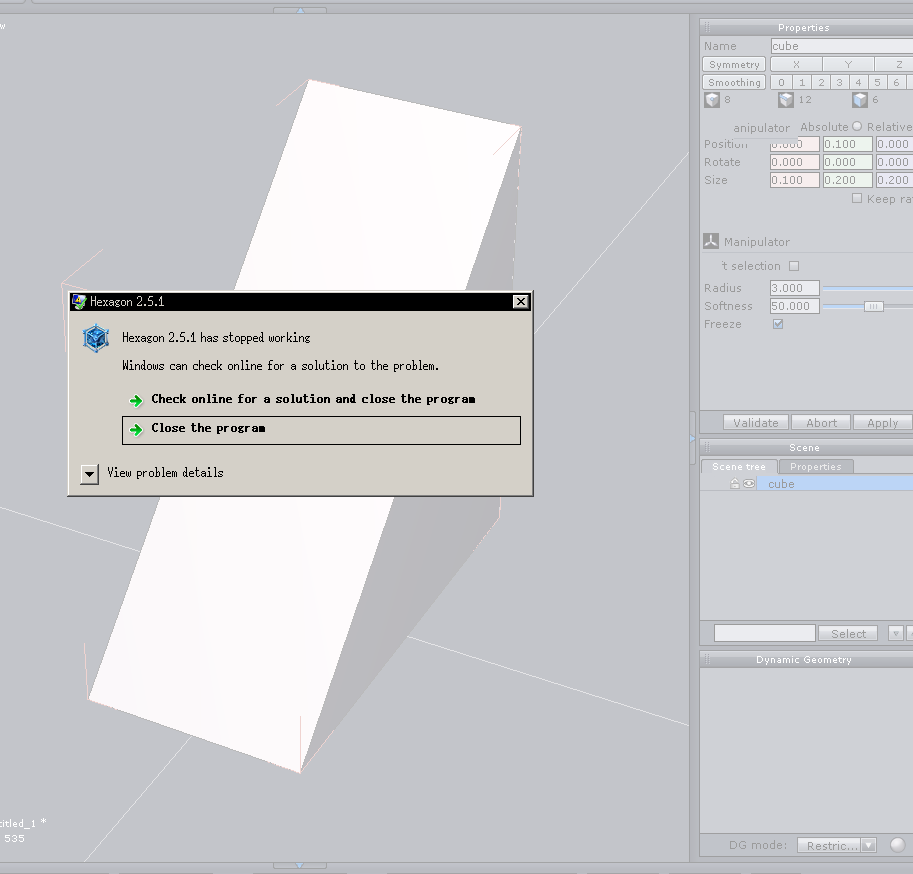Click the Validate button
Image resolution: width=913 pixels, height=874 pixels.
(756, 423)
